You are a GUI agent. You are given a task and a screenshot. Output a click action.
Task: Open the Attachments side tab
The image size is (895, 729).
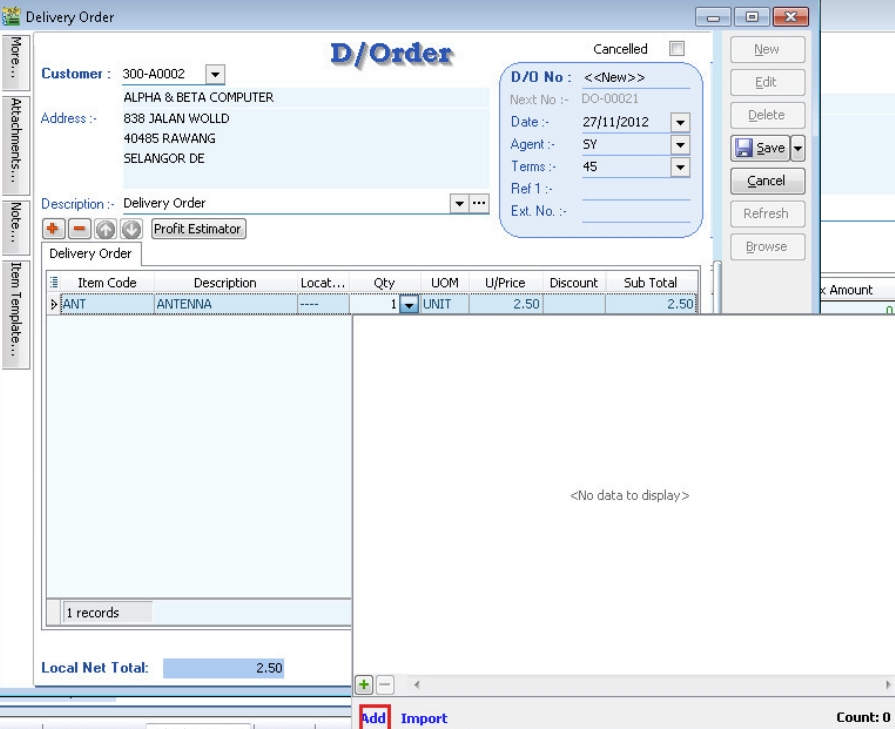pos(16,145)
